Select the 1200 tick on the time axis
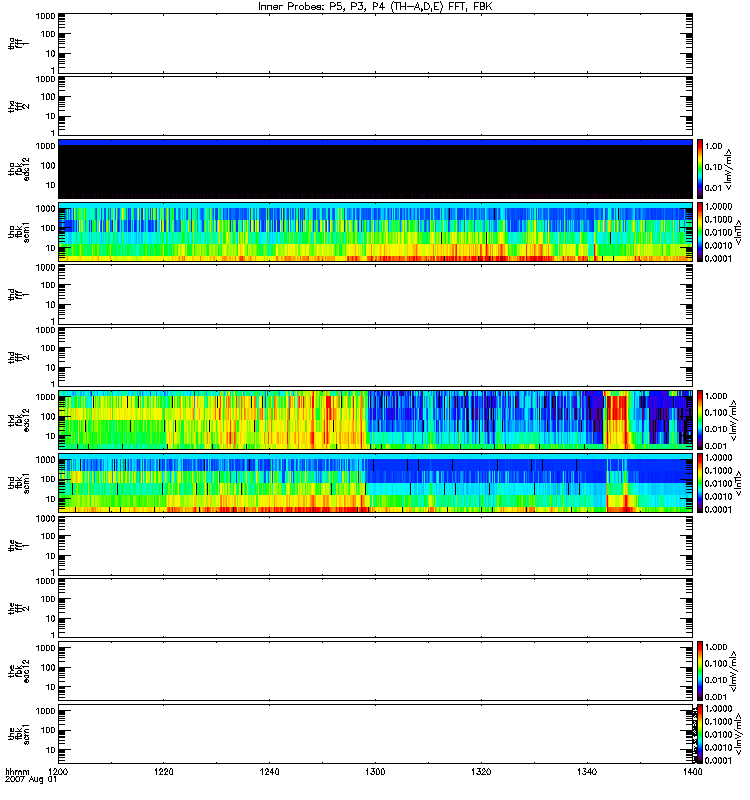The image size is (750, 800). click(59, 773)
